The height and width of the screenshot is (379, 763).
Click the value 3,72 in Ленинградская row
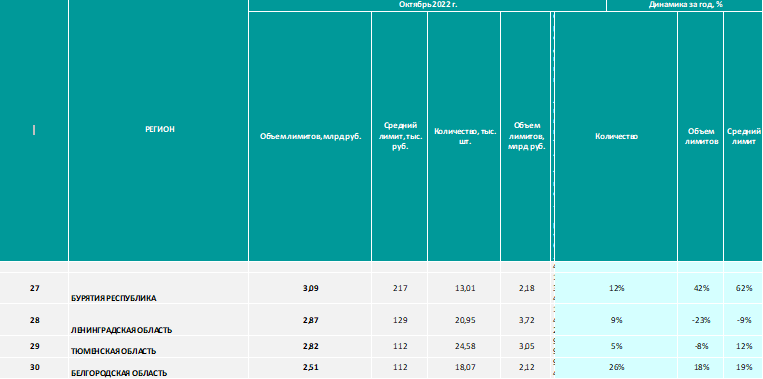pos(526,320)
